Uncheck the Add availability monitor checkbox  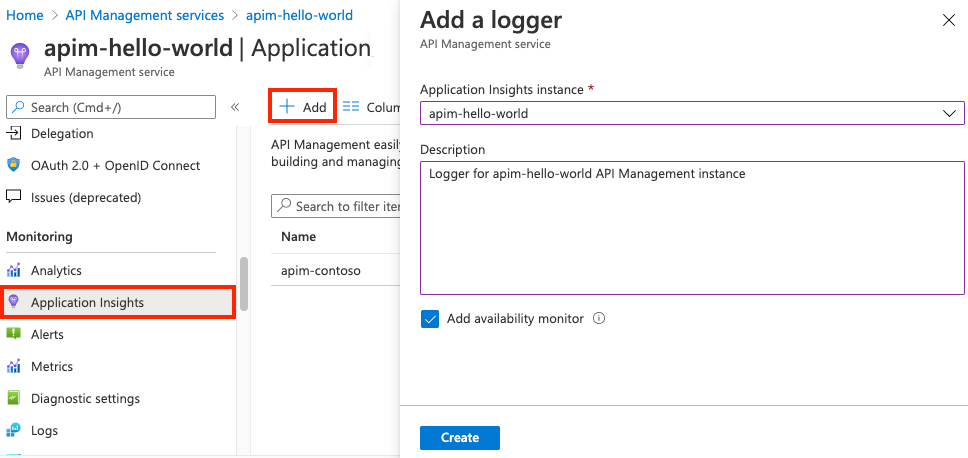430,319
